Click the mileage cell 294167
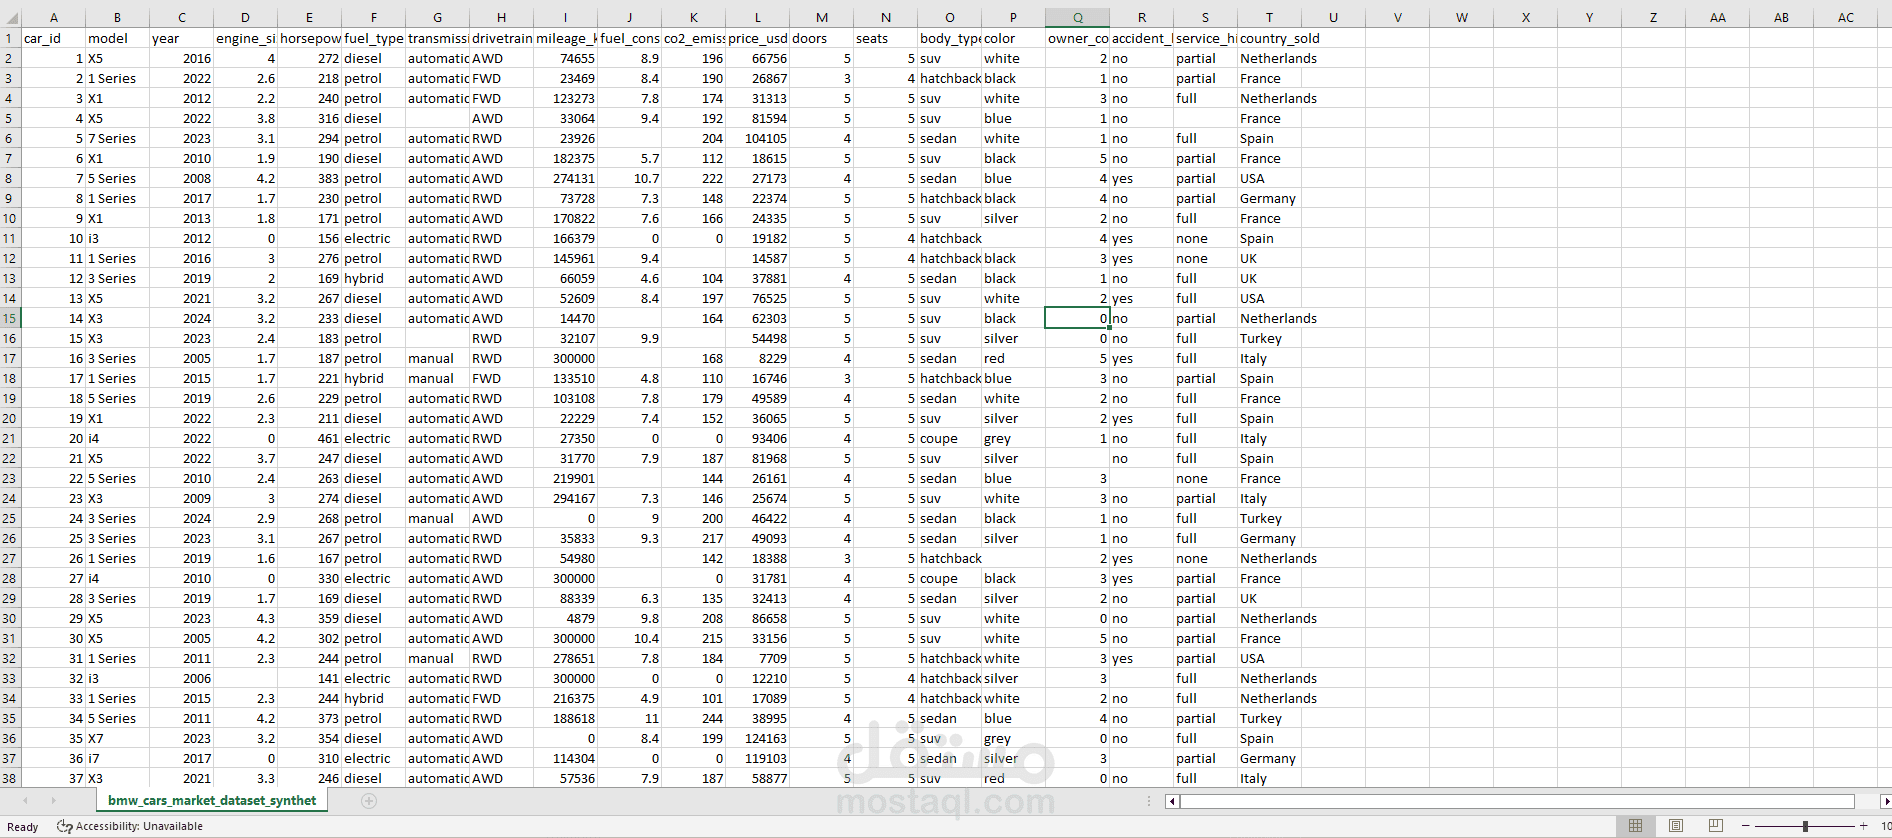 click(565, 498)
